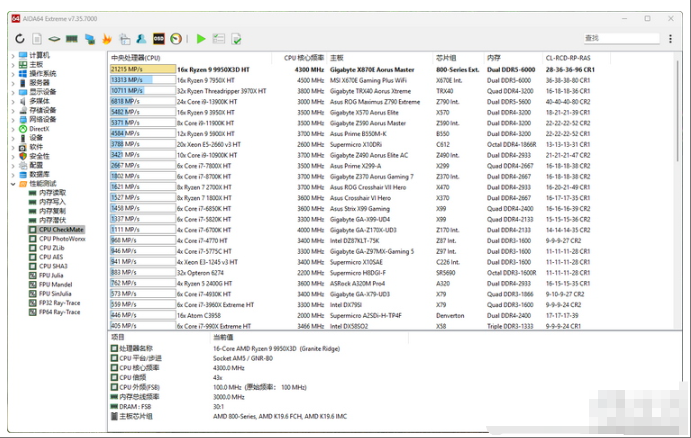Collapse the 性能测试 tree node
The image size is (691, 438).
pos(13,184)
